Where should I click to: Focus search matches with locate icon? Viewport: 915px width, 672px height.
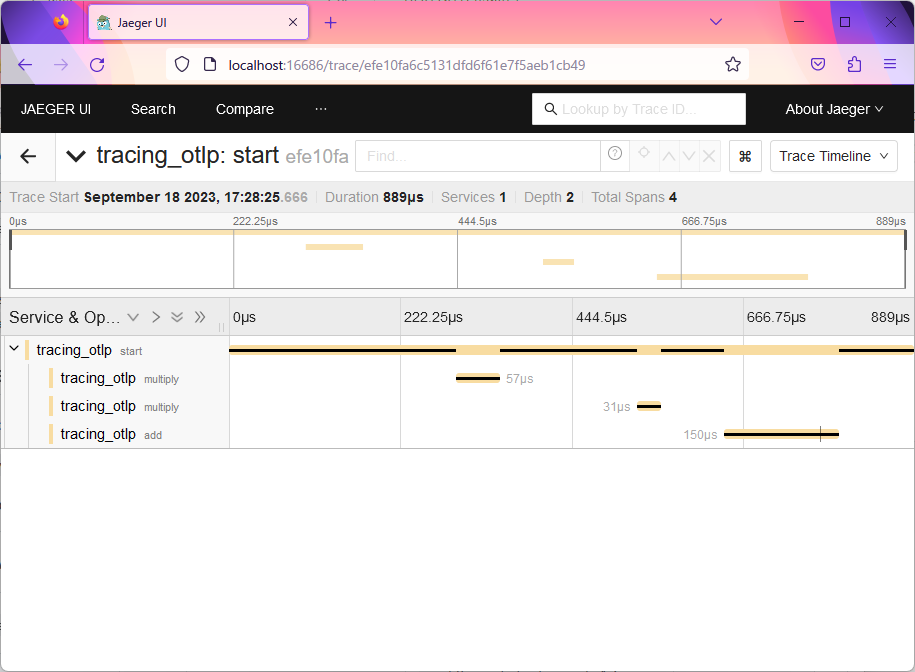[644, 153]
